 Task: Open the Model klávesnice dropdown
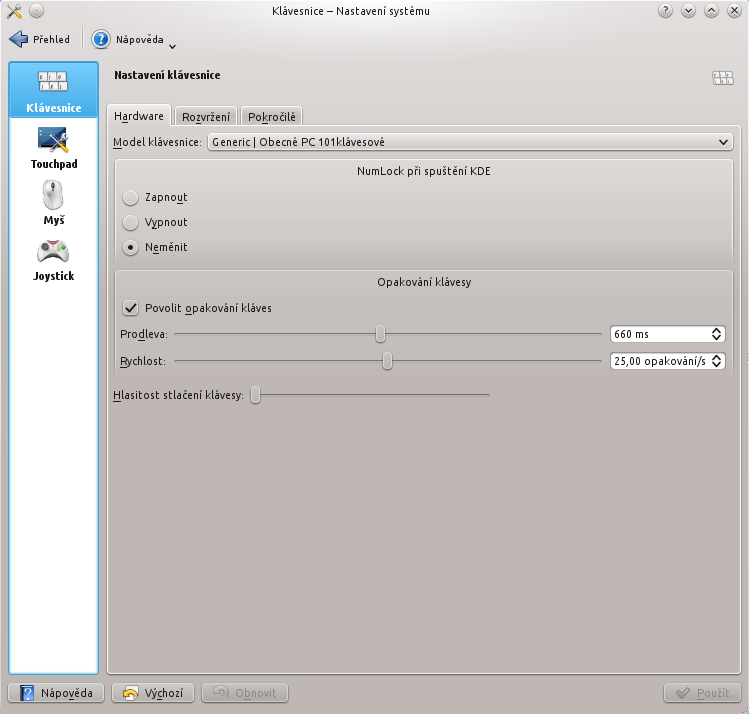pyautogui.click(x=470, y=142)
